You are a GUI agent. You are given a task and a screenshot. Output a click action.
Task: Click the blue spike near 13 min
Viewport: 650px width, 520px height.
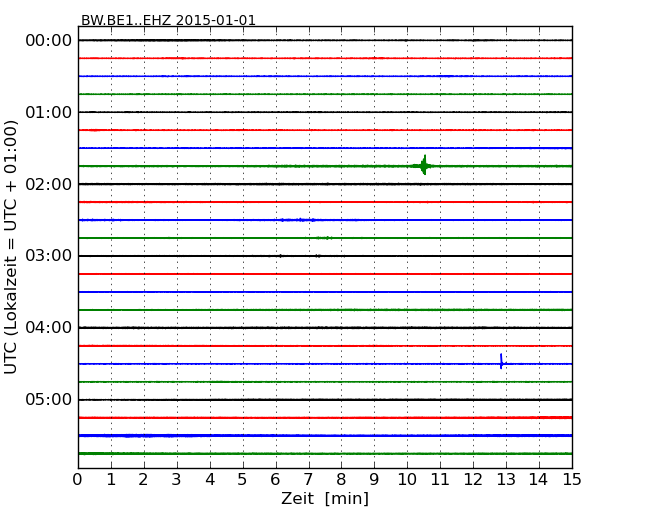pyautogui.click(x=502, y=362)
